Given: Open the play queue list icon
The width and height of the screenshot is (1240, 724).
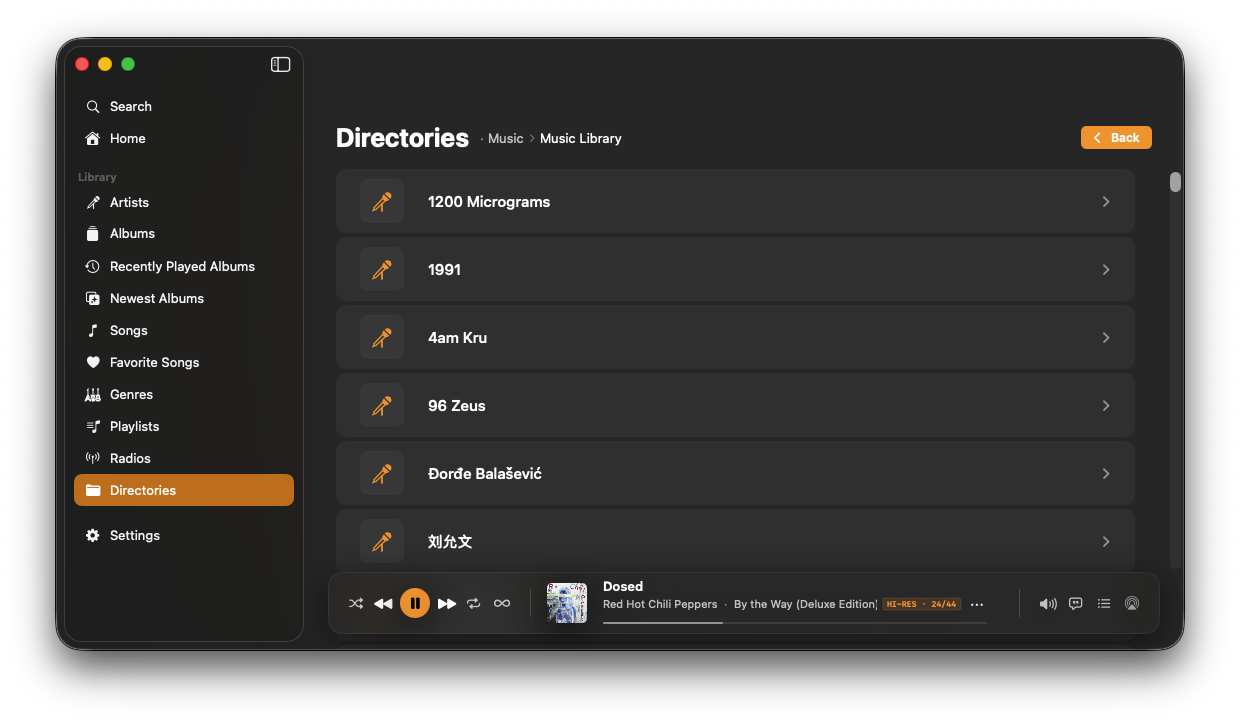Looking at the screenshot, I should (1103, 603).
